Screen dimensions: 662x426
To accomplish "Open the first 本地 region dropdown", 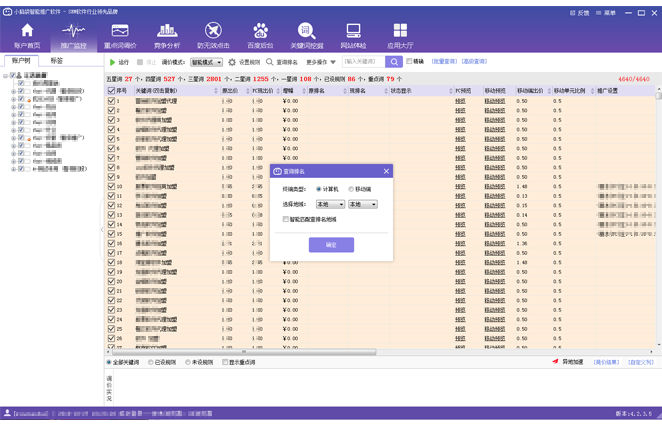I will pos(329,204).
